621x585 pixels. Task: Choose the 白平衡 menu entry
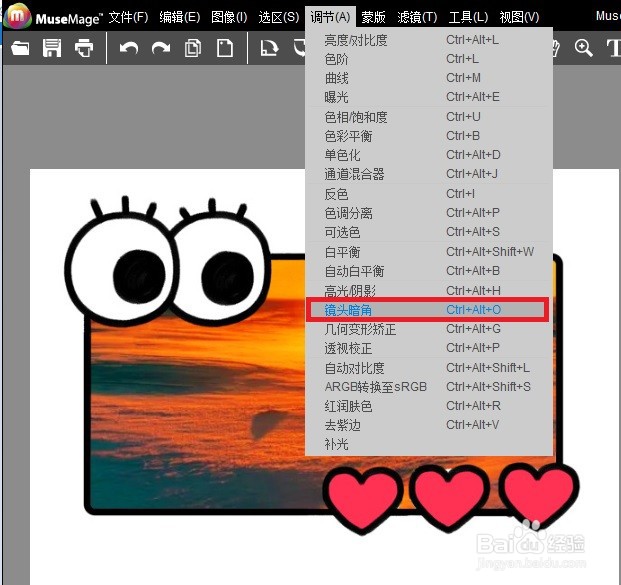[x=429, y=252]
